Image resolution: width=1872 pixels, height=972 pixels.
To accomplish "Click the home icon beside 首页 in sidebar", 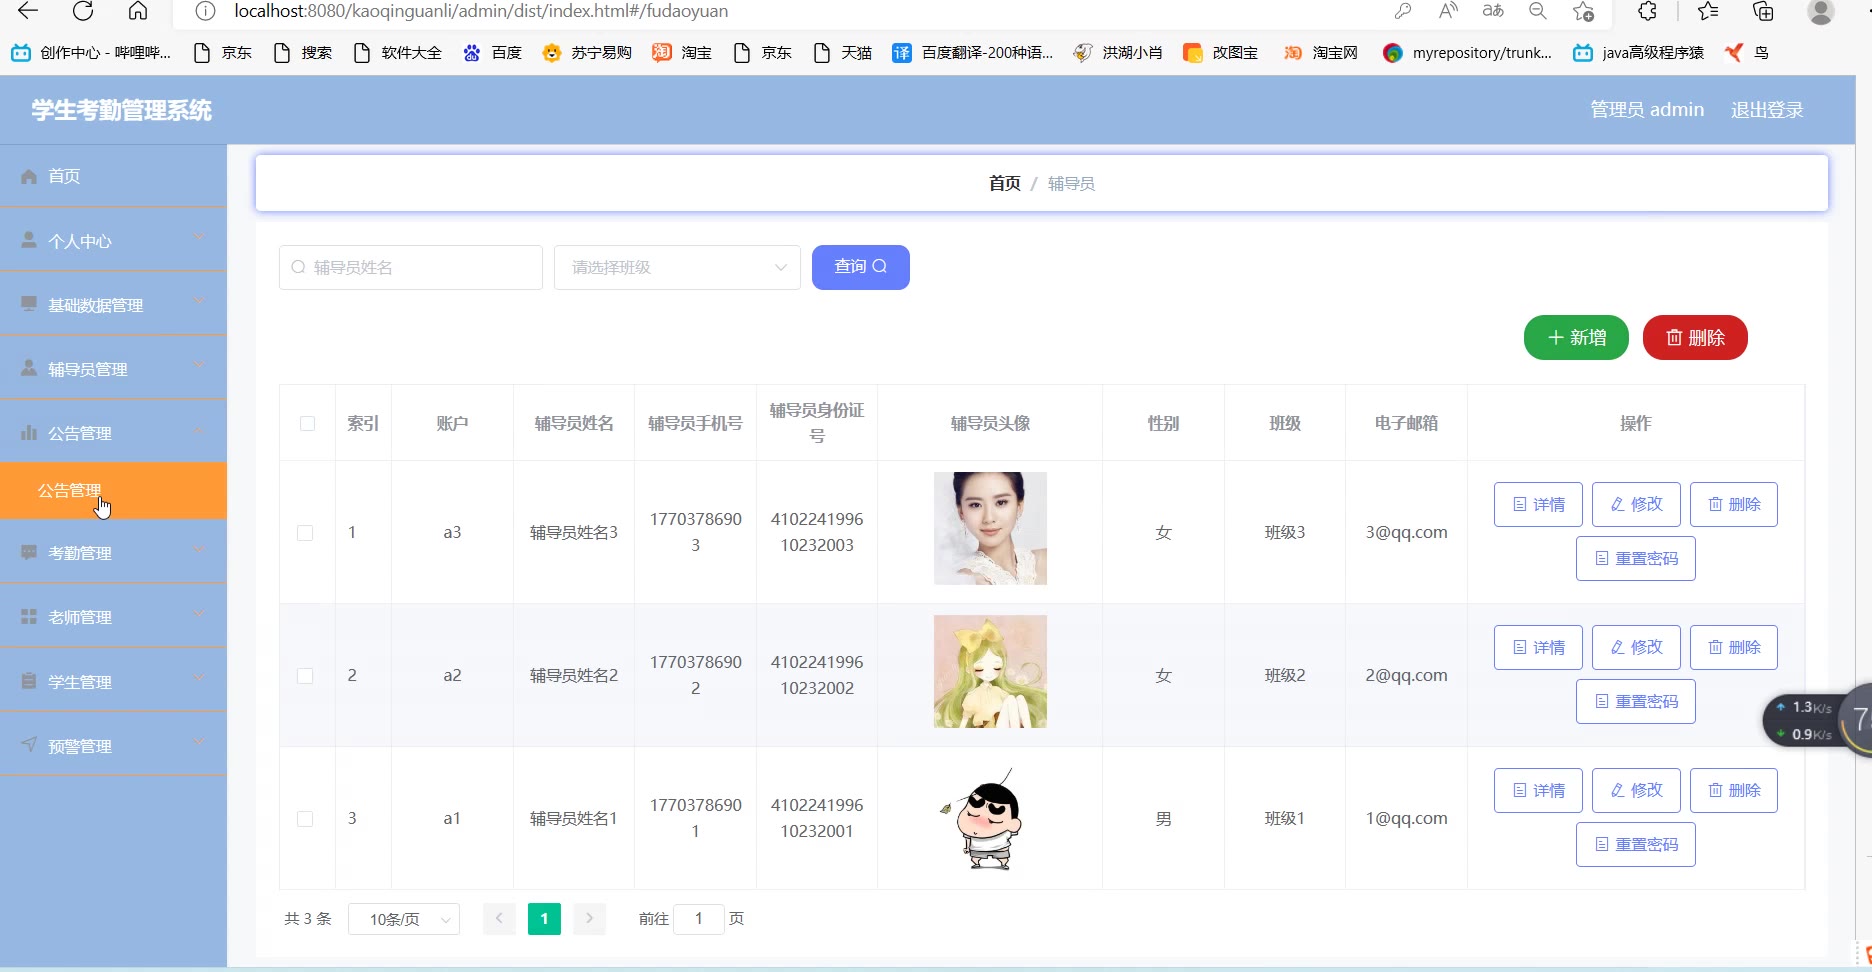I will (29, 176).
